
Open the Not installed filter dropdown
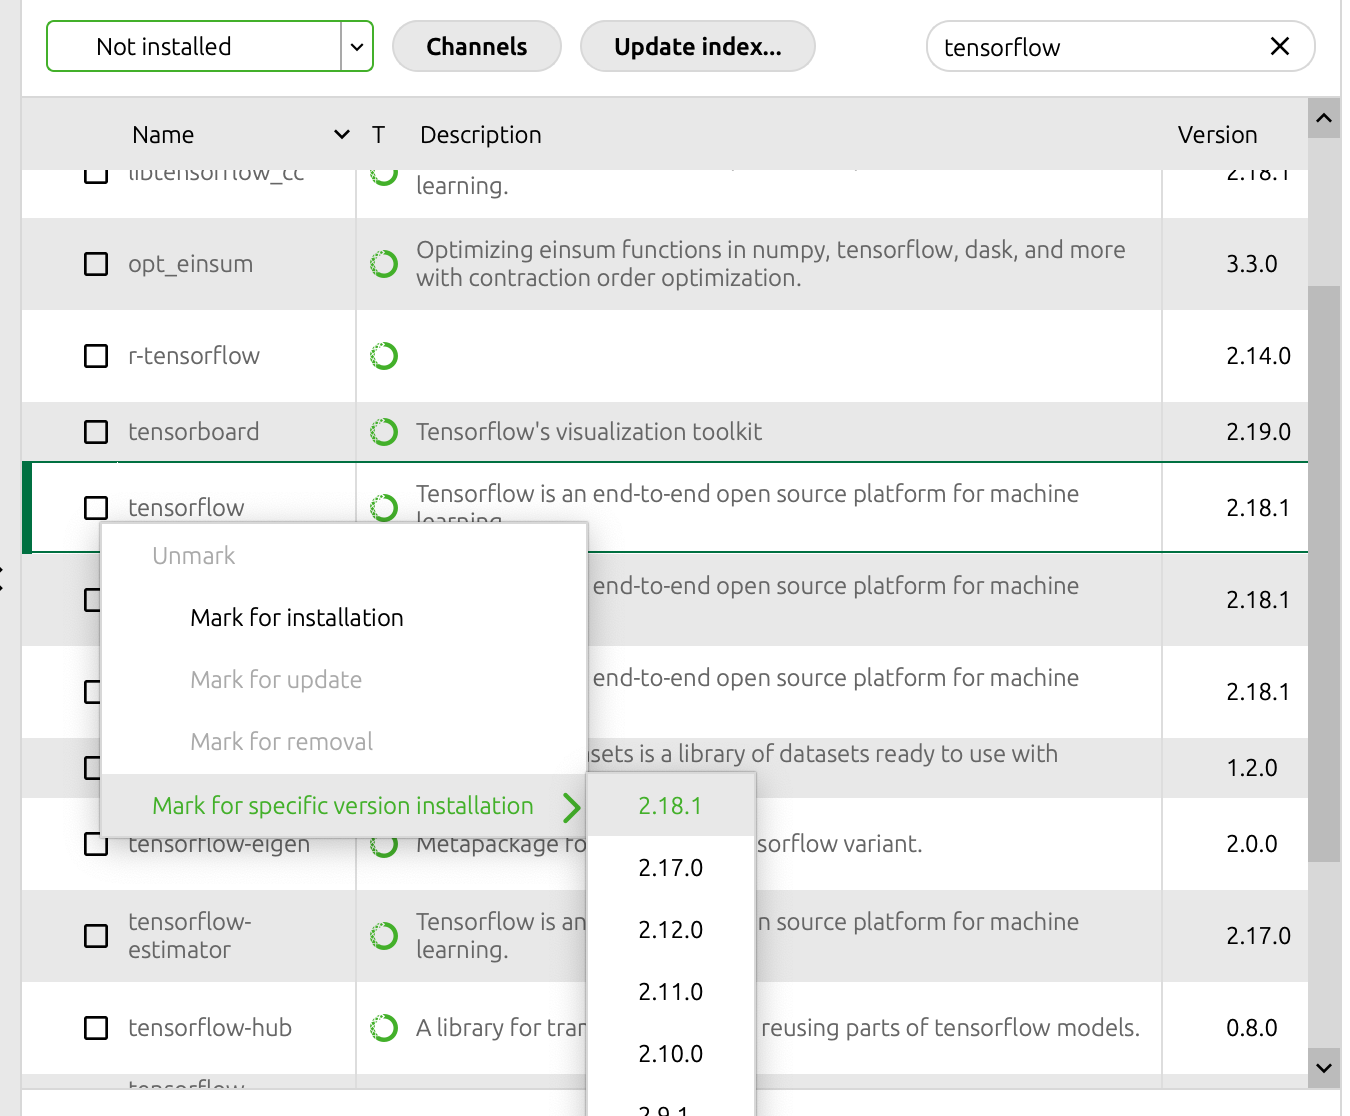(x=357, y=47)
